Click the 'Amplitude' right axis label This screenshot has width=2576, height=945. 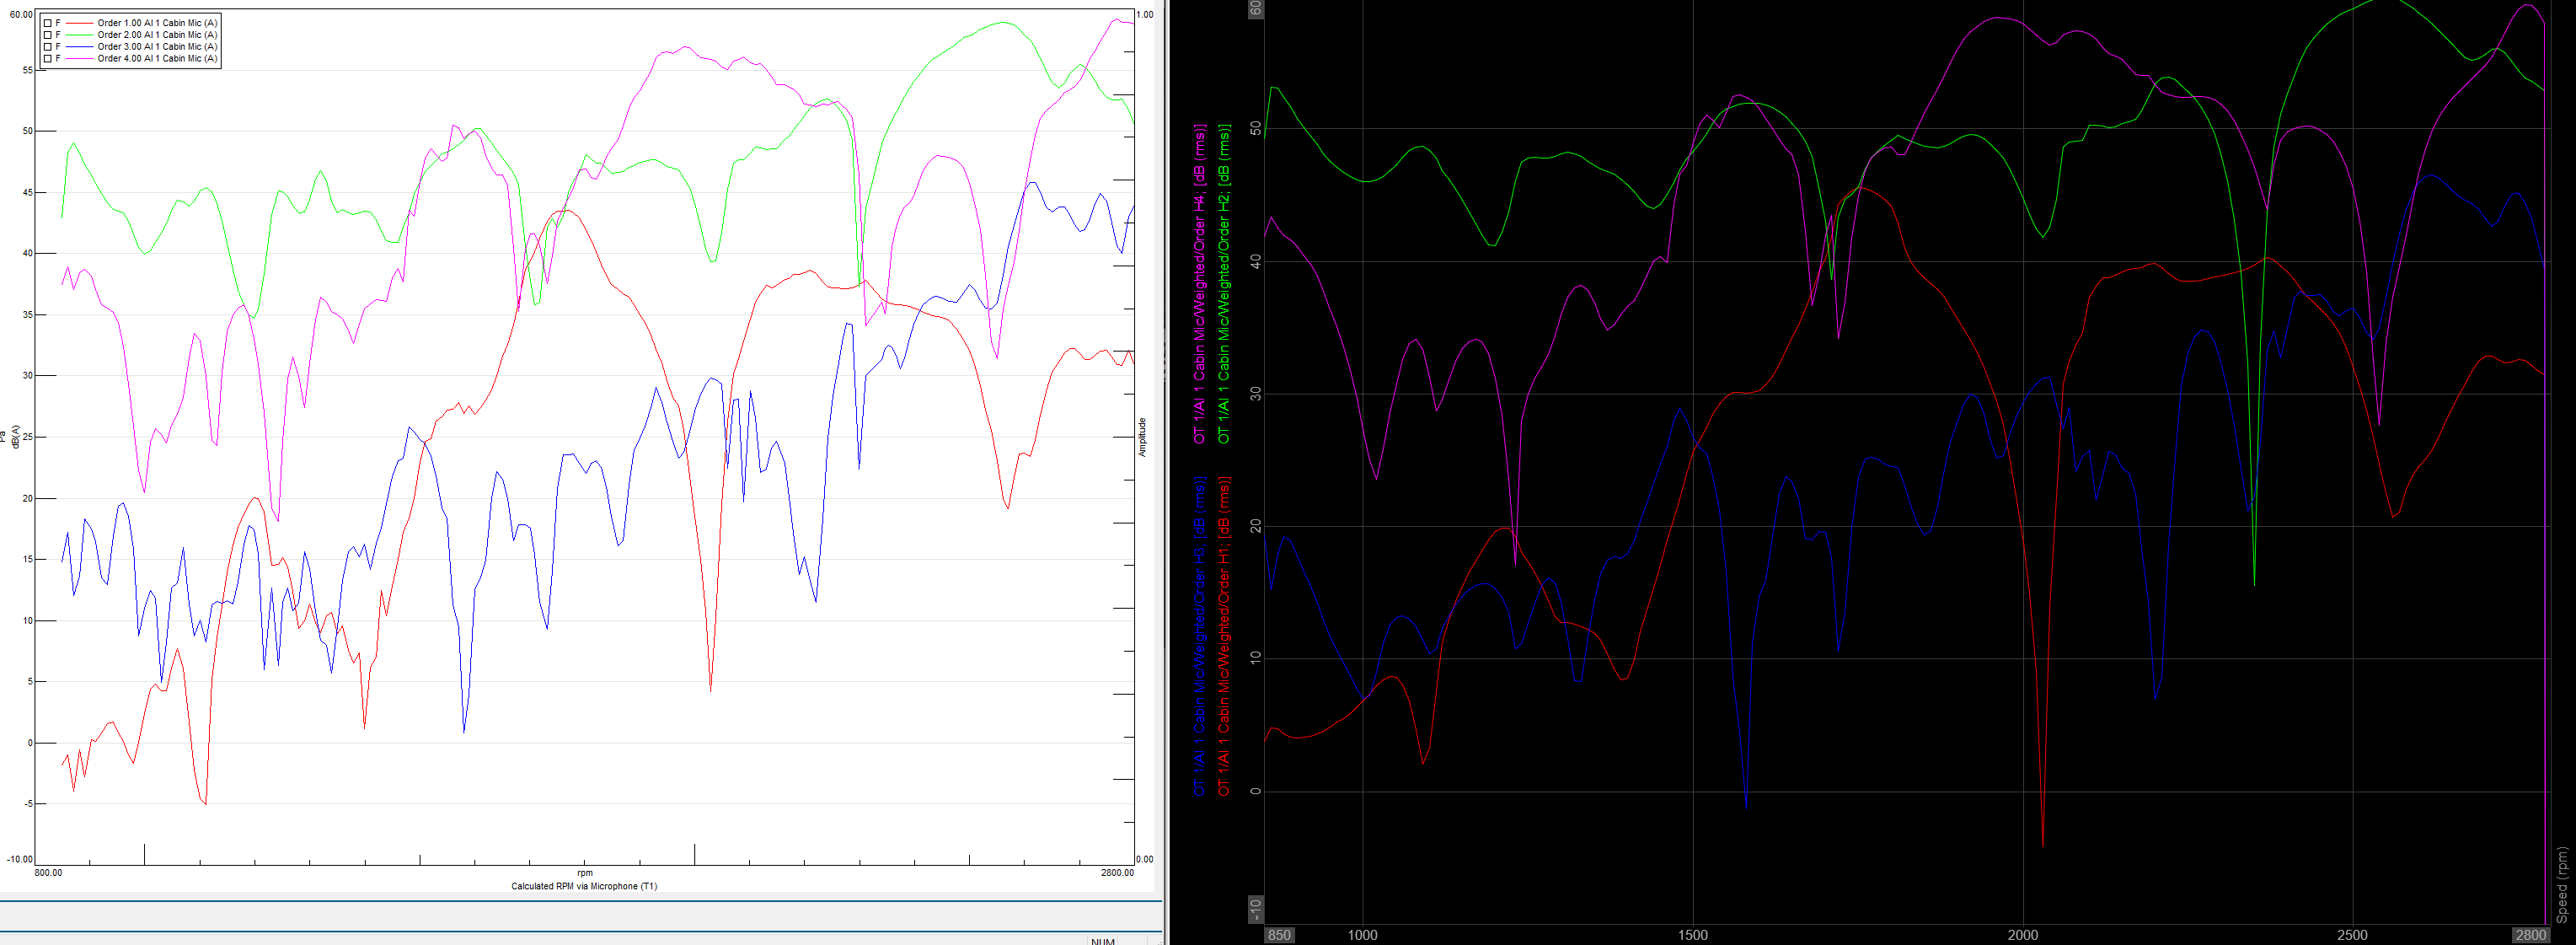1142,437
